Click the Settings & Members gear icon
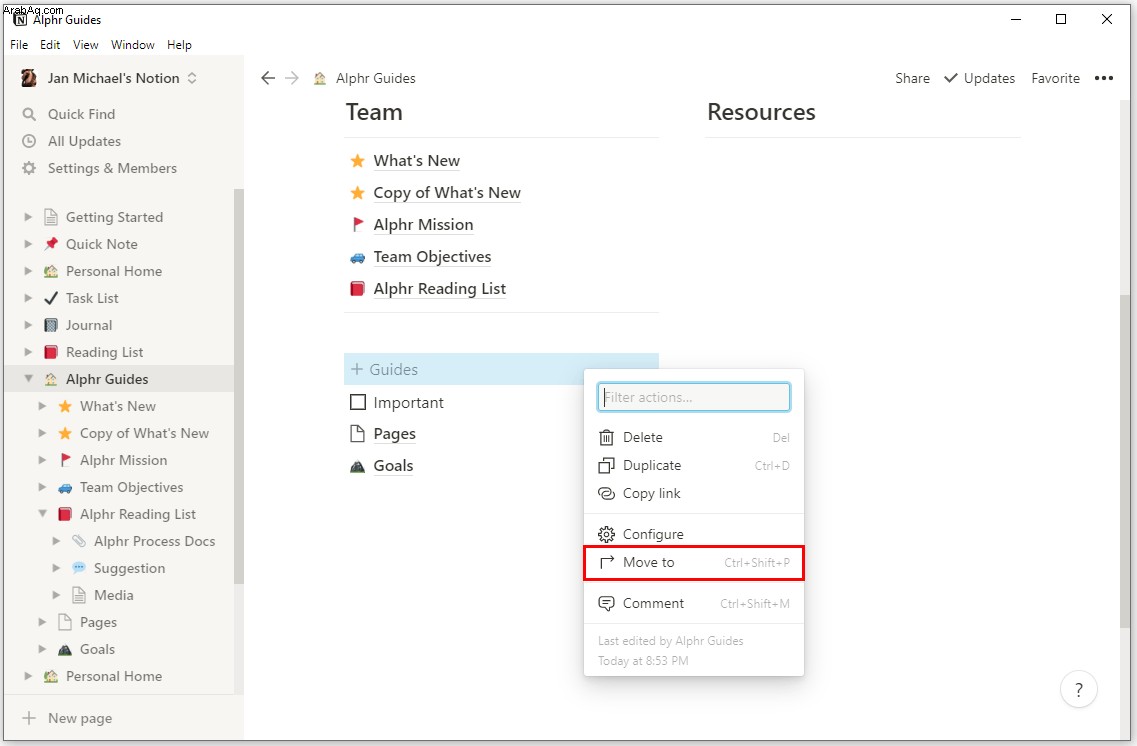Screen dimensions: 1137x746 [x=29, y=168]
